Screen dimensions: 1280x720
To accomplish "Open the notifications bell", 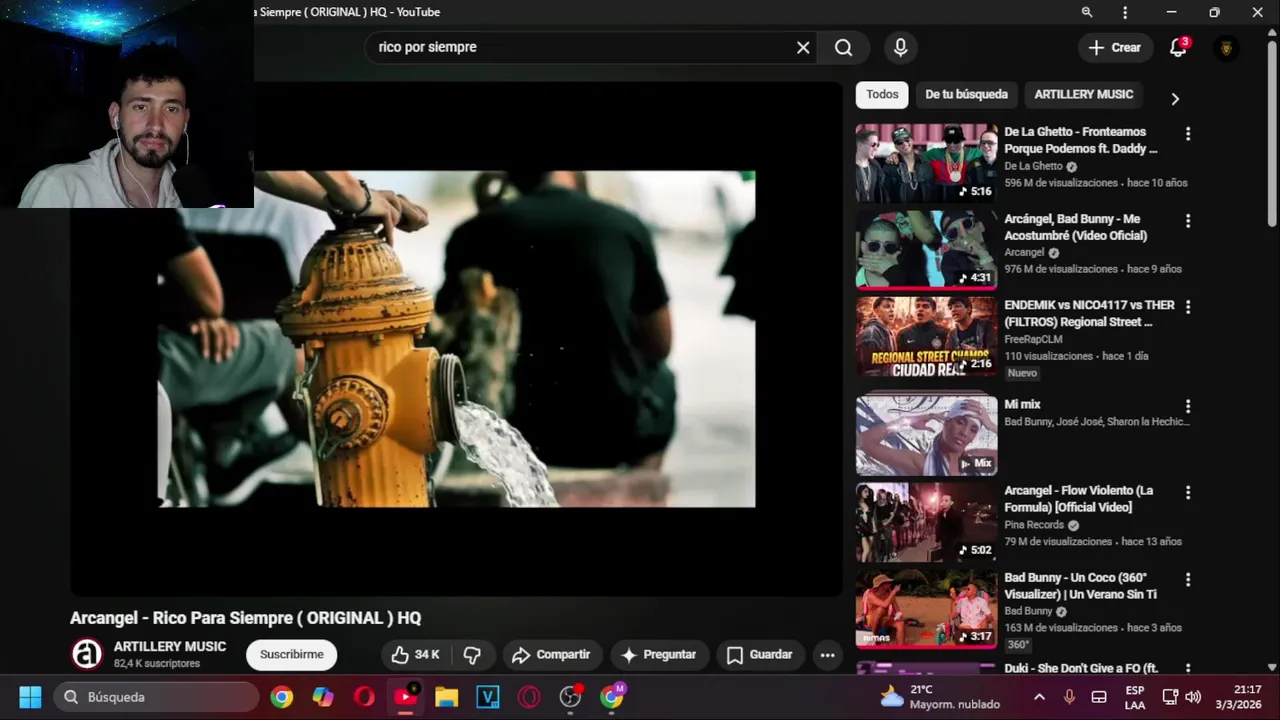I will [x=1178, y=48].
